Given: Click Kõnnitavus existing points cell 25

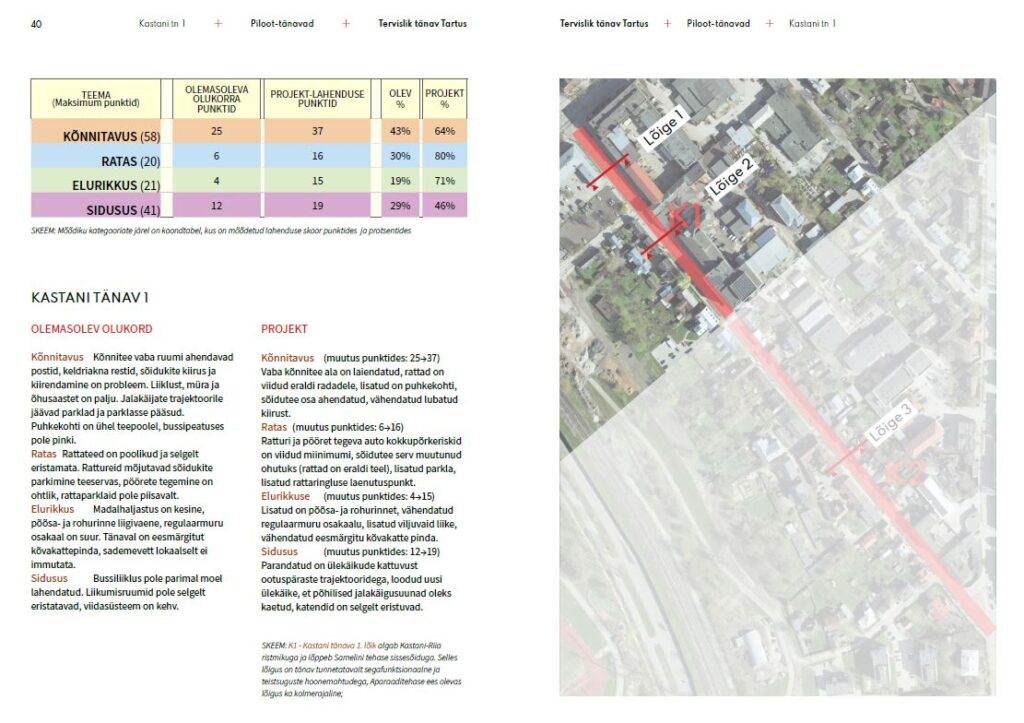Looking at the screenshot, I should coord(216,131).
